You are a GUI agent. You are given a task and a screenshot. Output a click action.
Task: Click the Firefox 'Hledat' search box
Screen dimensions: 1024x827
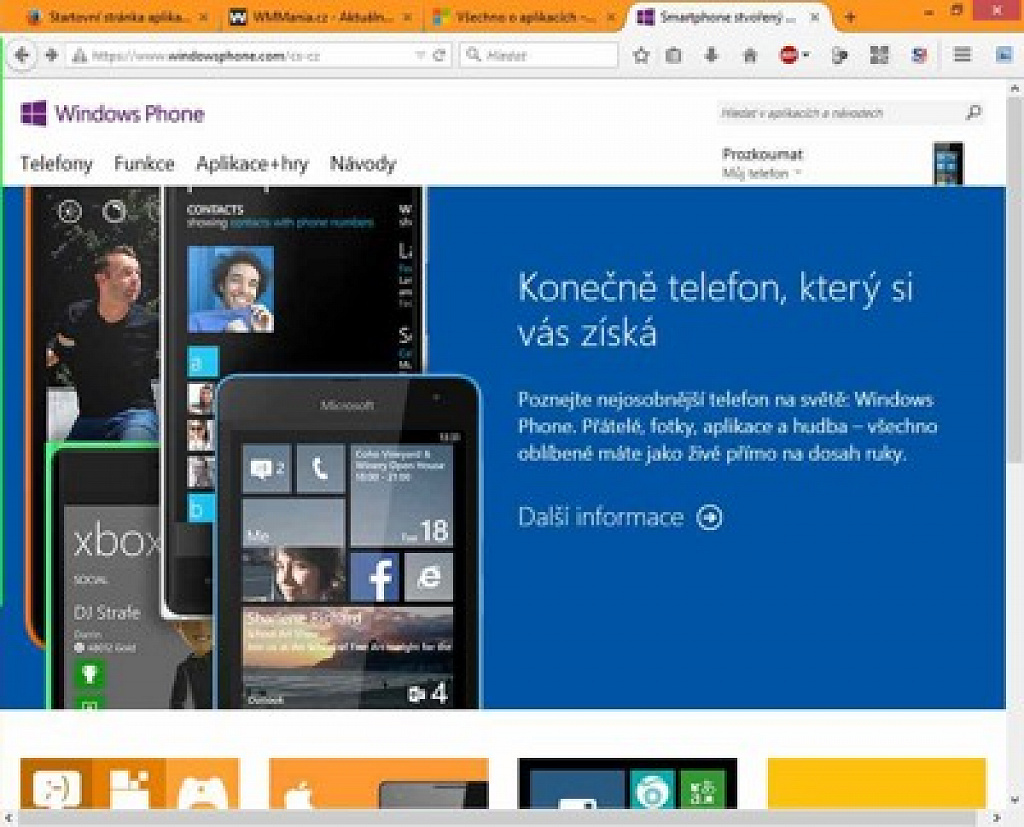click(539, 56)
